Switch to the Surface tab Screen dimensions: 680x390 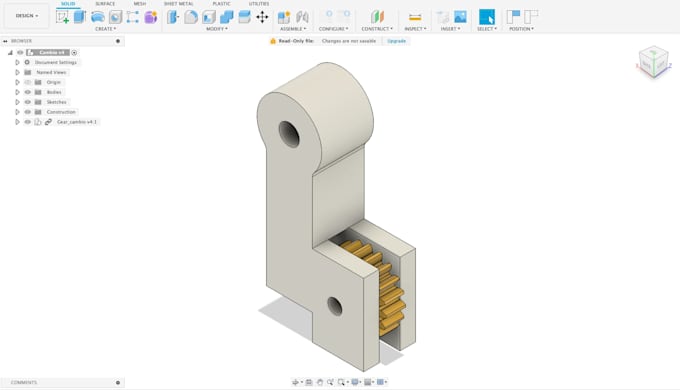[x=105, y=3]
